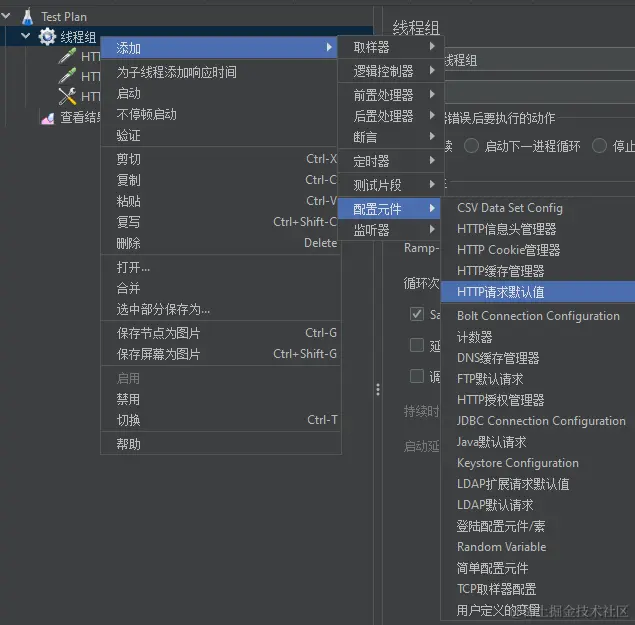The height and width of the screenshot is (625, 635).
Task: Choose 粘贴 (Ctrl-V) menu entry
Action: tap(219, 201)
